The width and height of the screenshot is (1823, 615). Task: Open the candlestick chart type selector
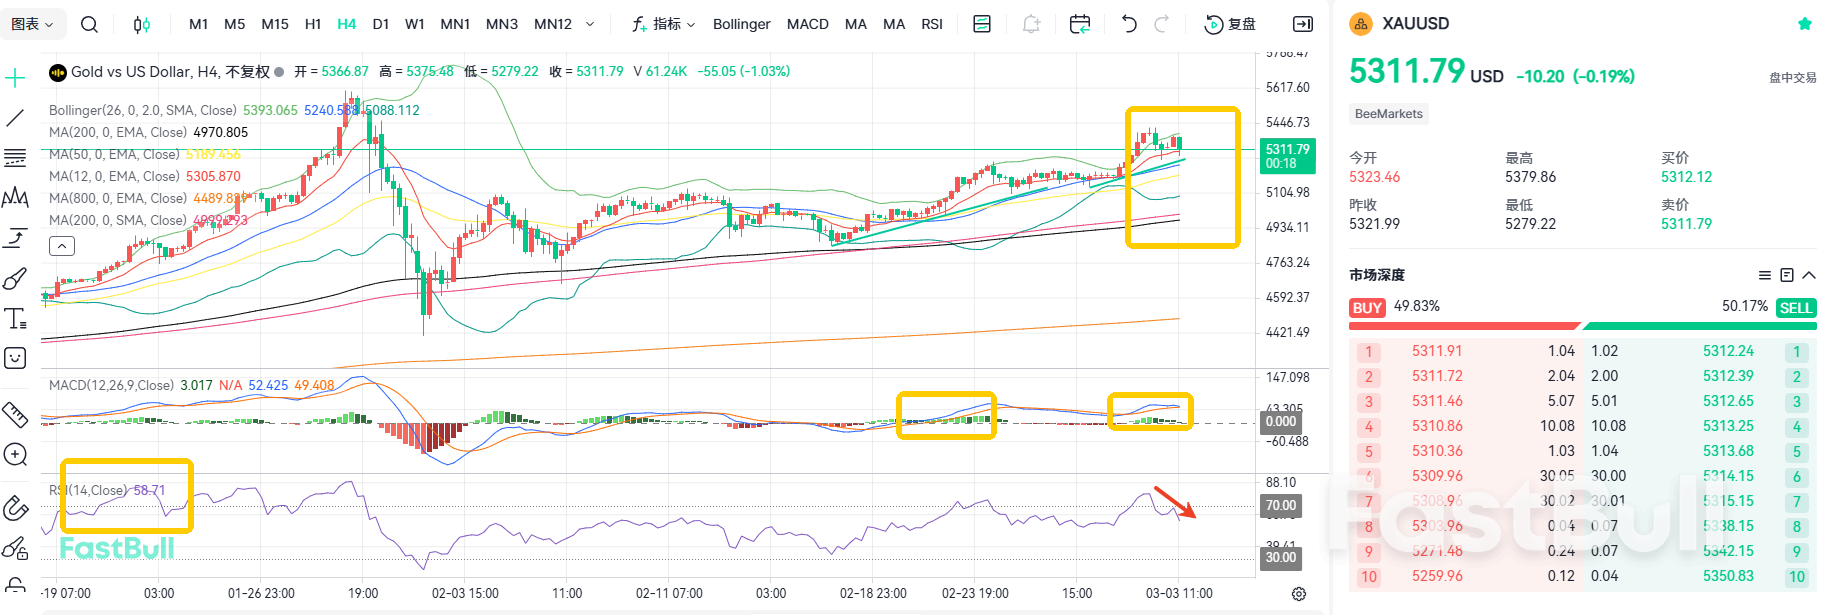click(142, 24)
